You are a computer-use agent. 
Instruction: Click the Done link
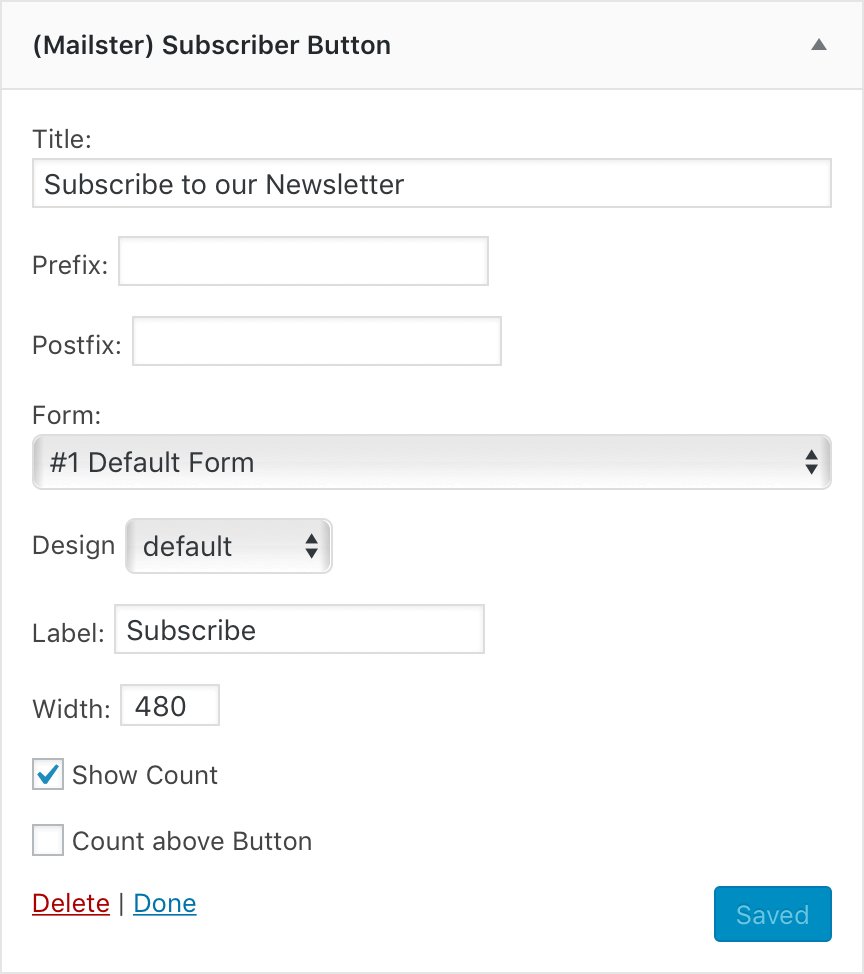[164, 902]
